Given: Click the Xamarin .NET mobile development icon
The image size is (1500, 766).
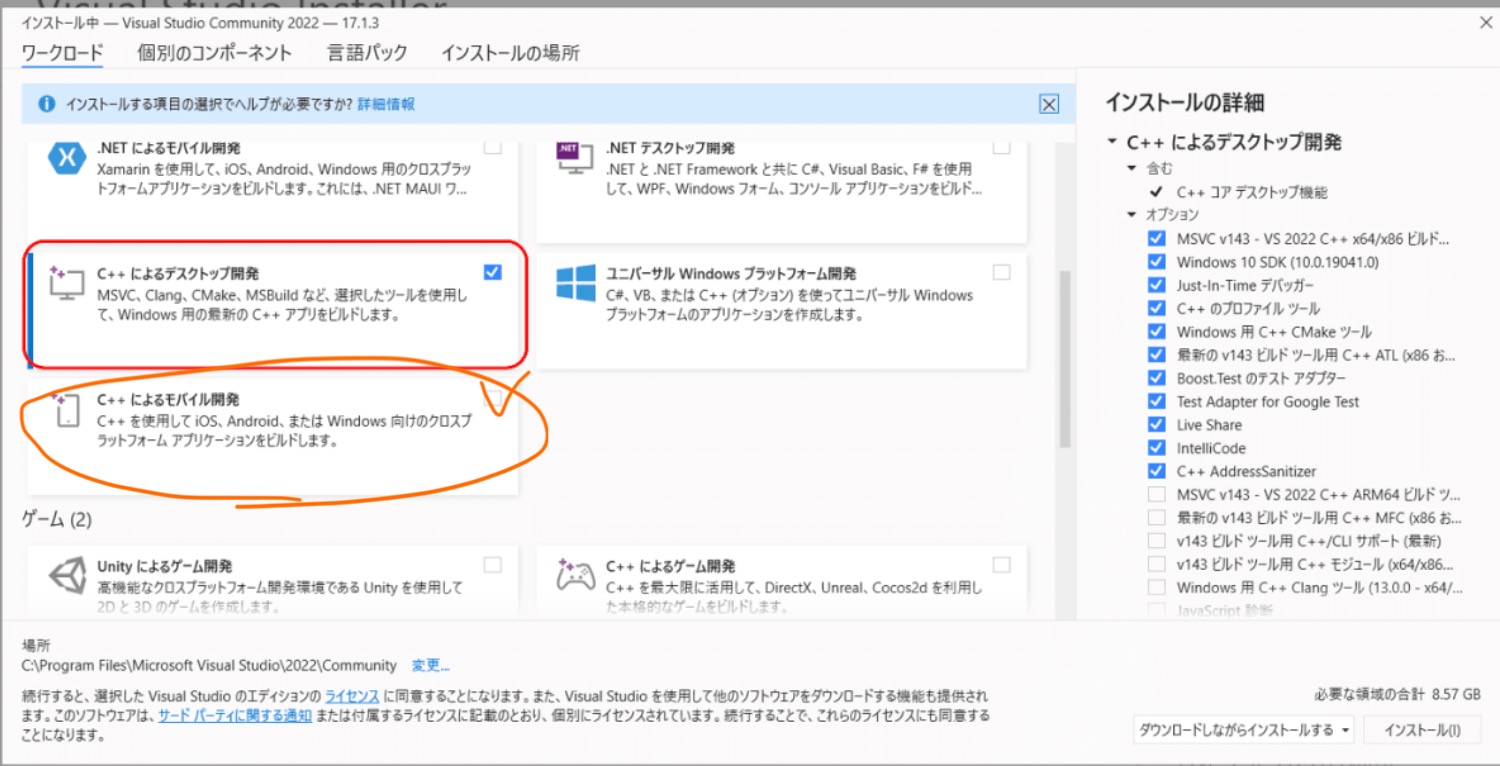Looking at the screenshot, I should [67, 159].
